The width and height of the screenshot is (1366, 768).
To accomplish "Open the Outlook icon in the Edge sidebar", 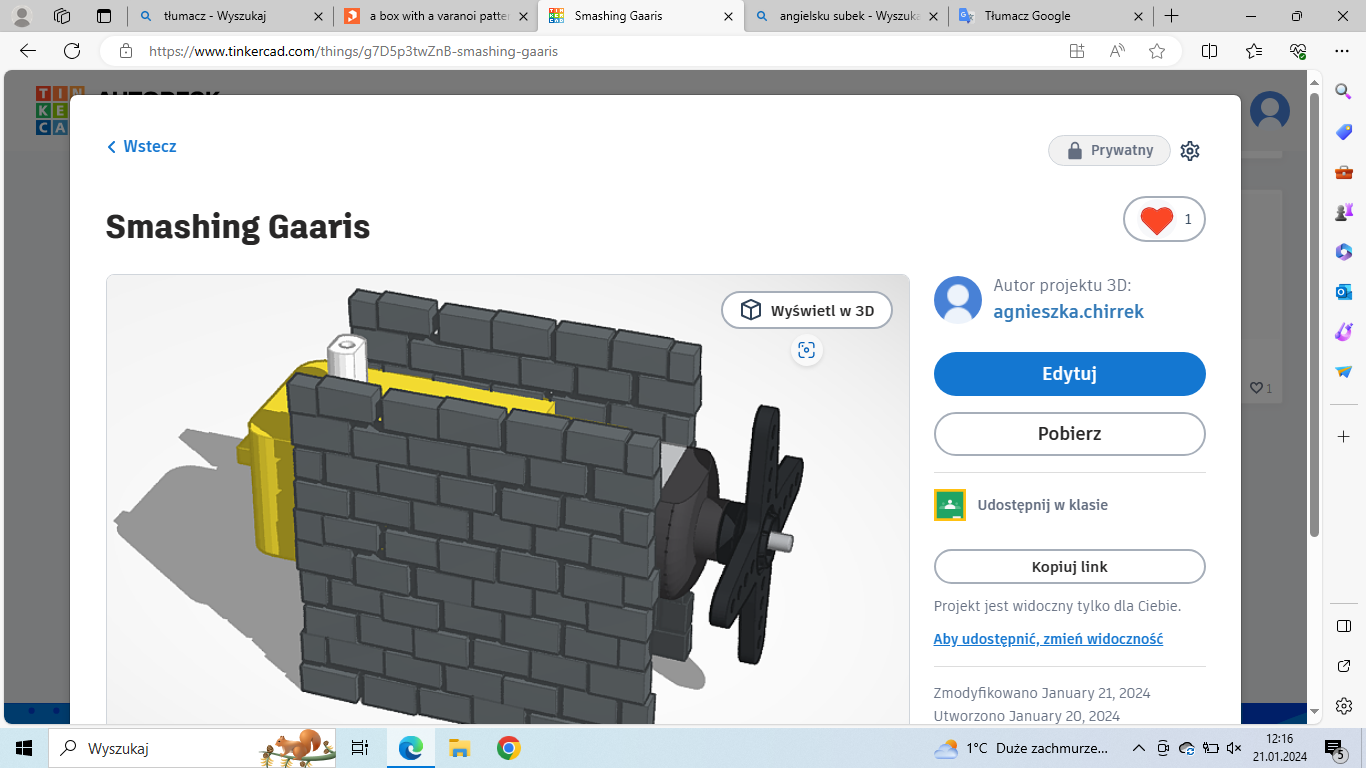I will point(1344,291).
